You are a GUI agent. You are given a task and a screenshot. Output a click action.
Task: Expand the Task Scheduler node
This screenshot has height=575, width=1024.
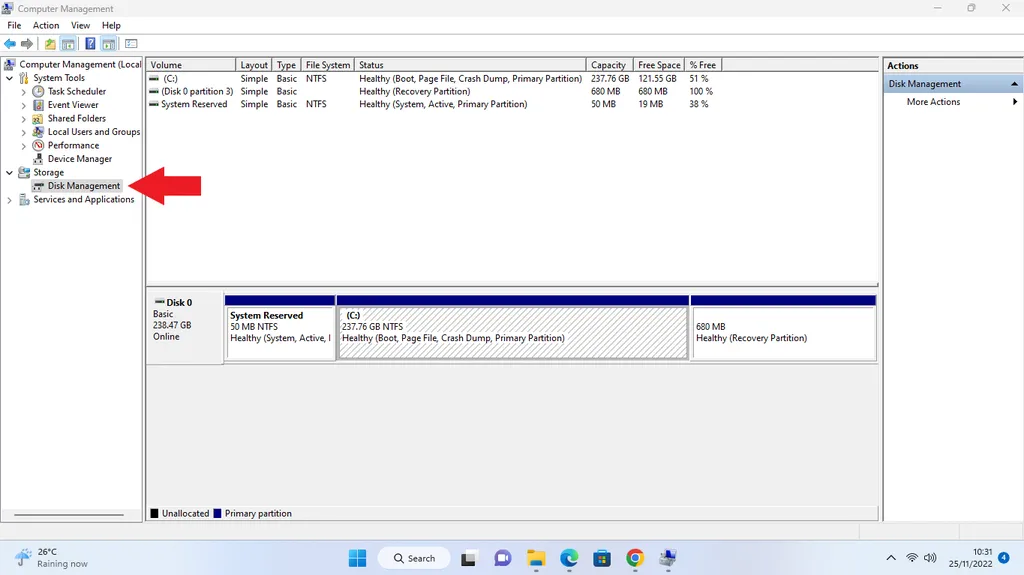click(x=24, y=92)
